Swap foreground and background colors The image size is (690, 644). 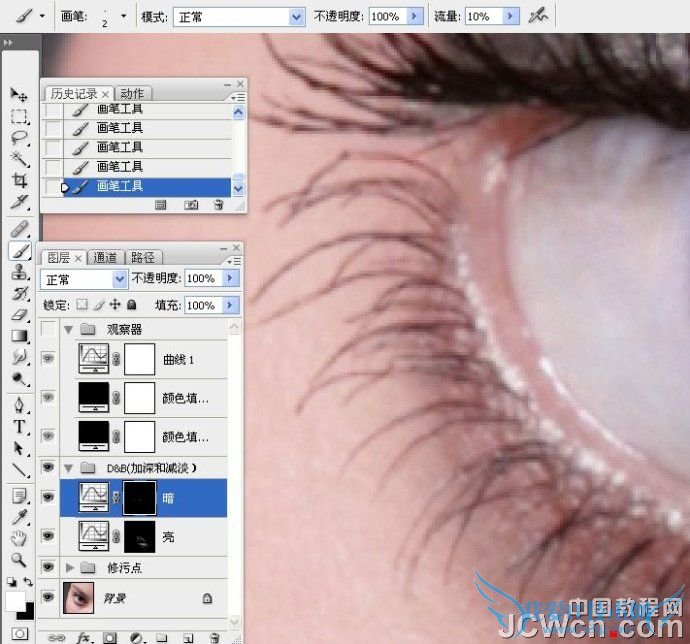click(x=28, y=582)
